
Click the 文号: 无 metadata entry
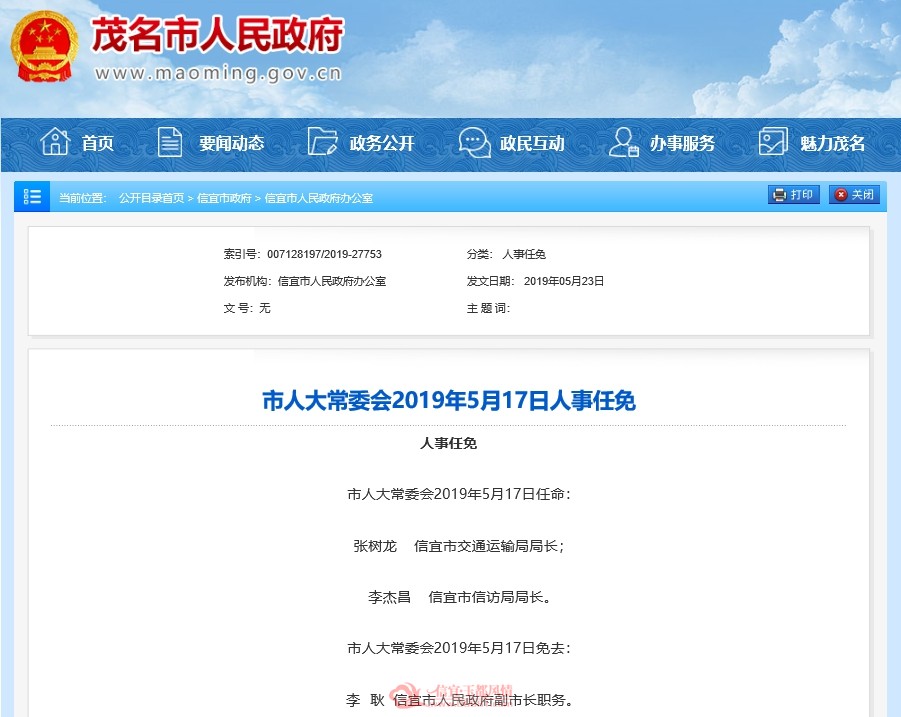(x=247, y=308)
